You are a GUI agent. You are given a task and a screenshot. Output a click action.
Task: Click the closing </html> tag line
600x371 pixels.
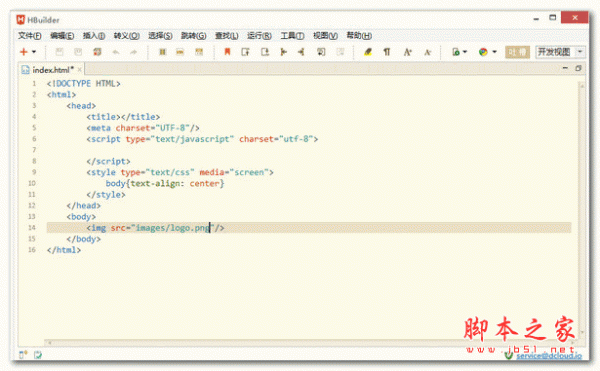pos(64,250)
